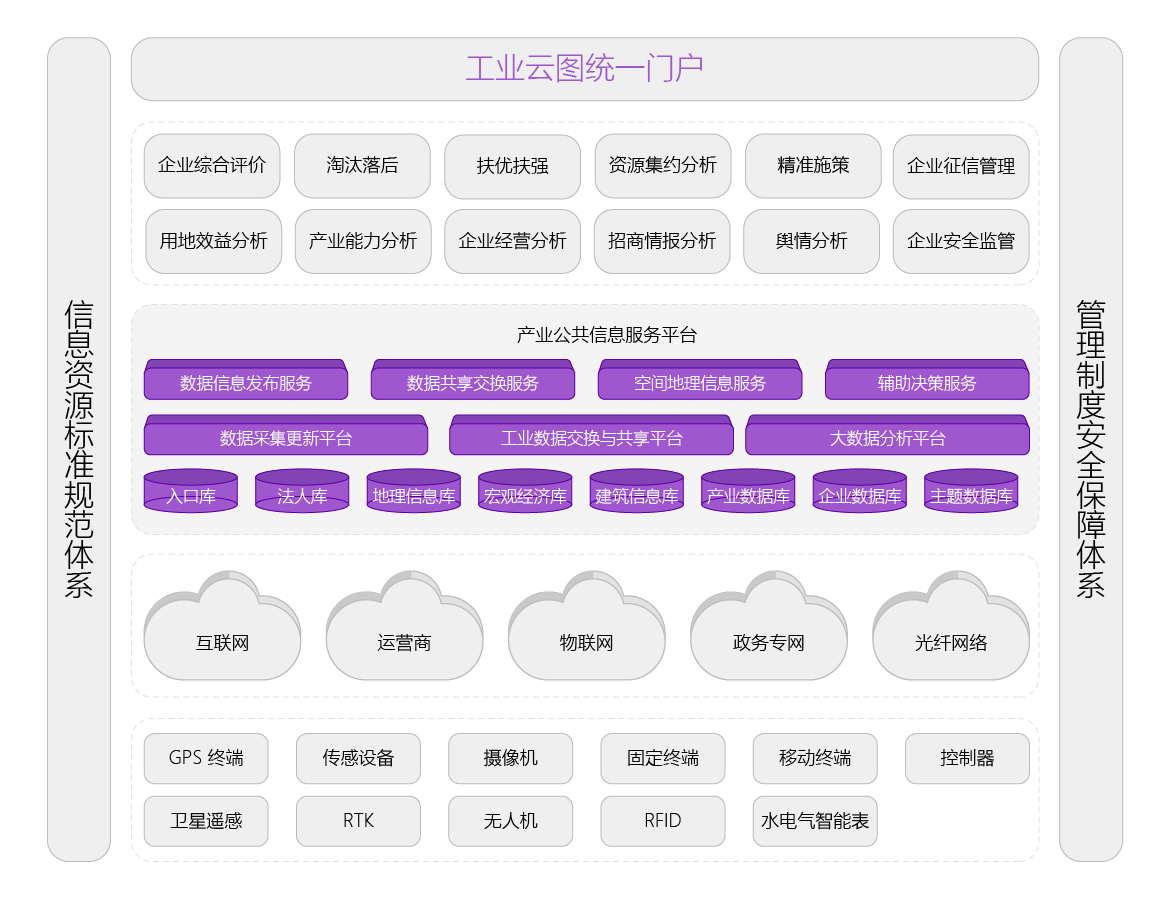This screenshot has height=900, width=1171.
Task: Click the purple 数据共享交换服务 block
Action: click(473, 379)
